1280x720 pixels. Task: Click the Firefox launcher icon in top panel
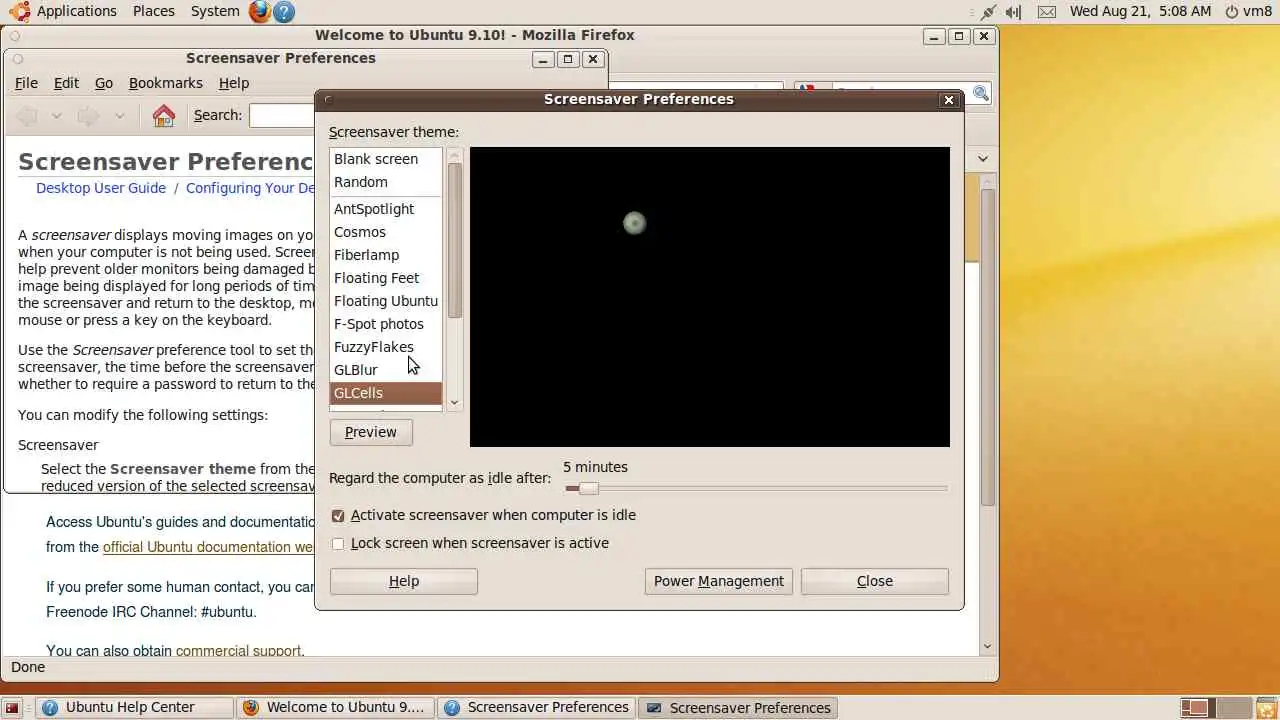pyautogui.click(x=260, y=12)
